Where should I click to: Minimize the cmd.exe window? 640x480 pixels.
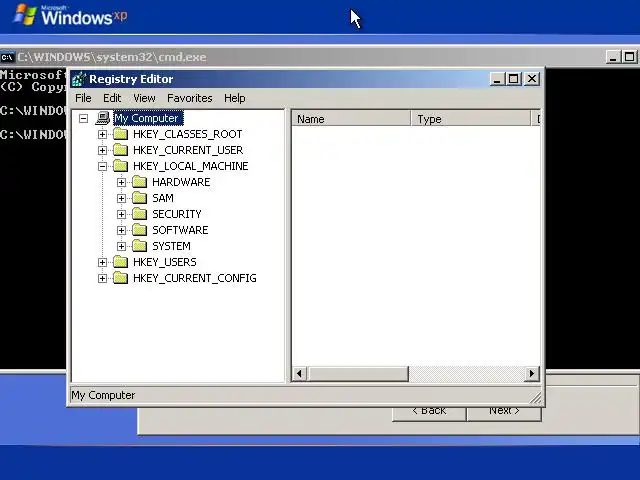(x=613, y=57)
